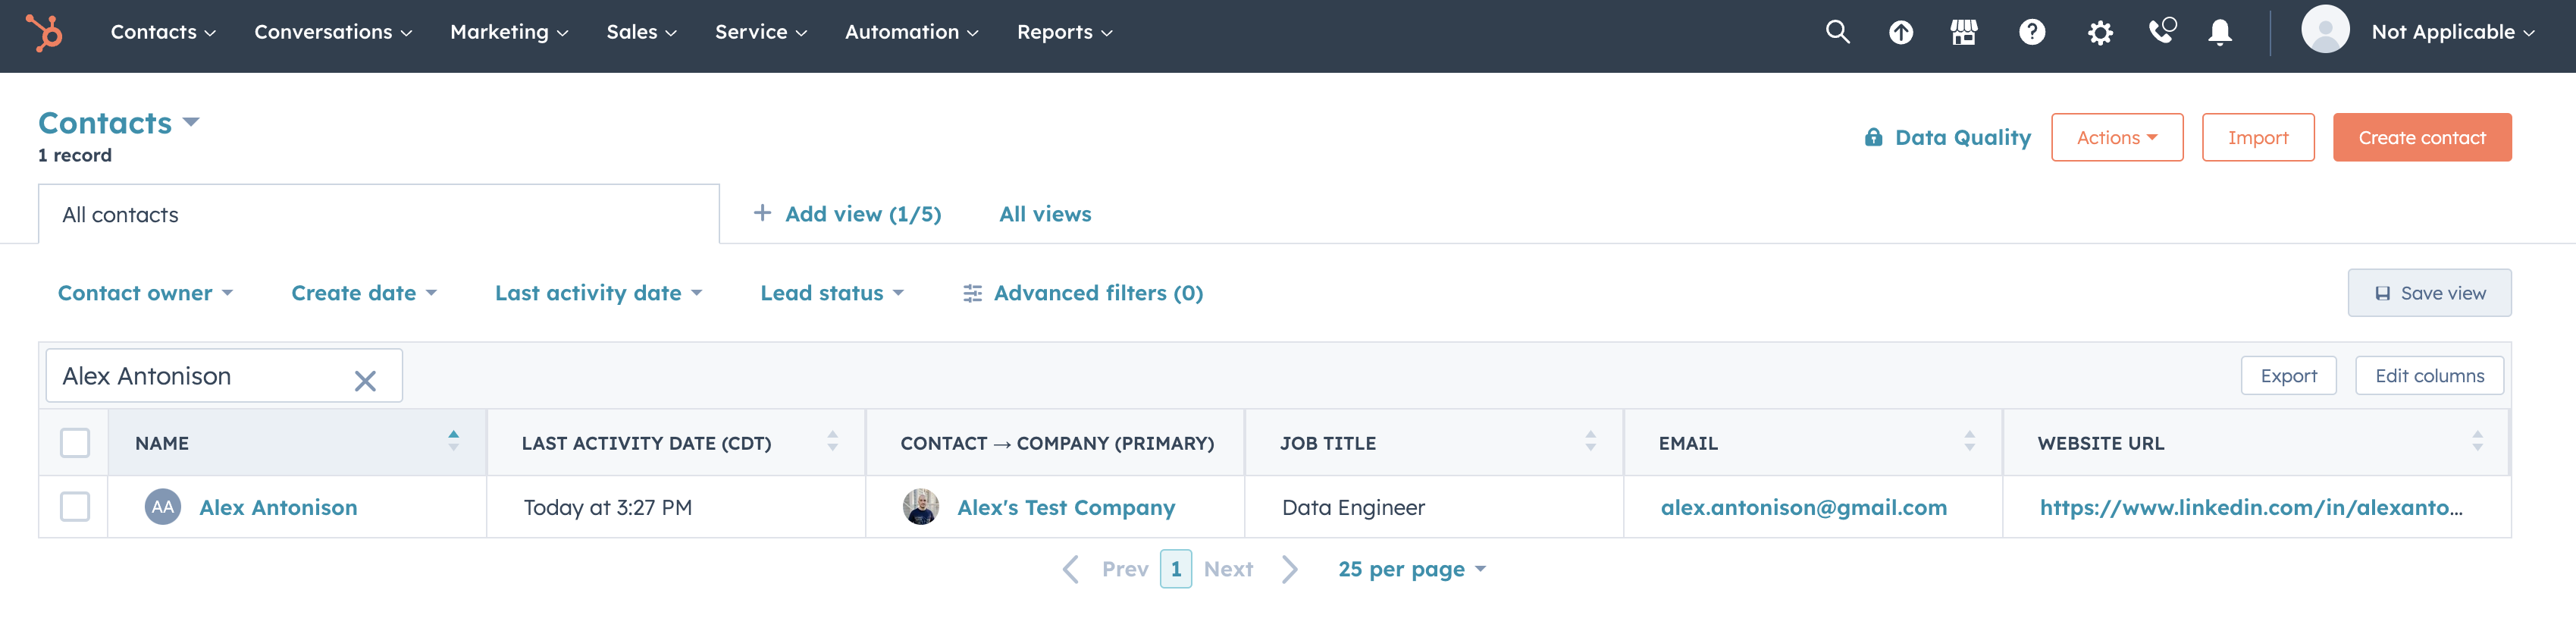This screenshot has height=631, width=2576.
Task: Click the Export button
Action: (2288, 376)
